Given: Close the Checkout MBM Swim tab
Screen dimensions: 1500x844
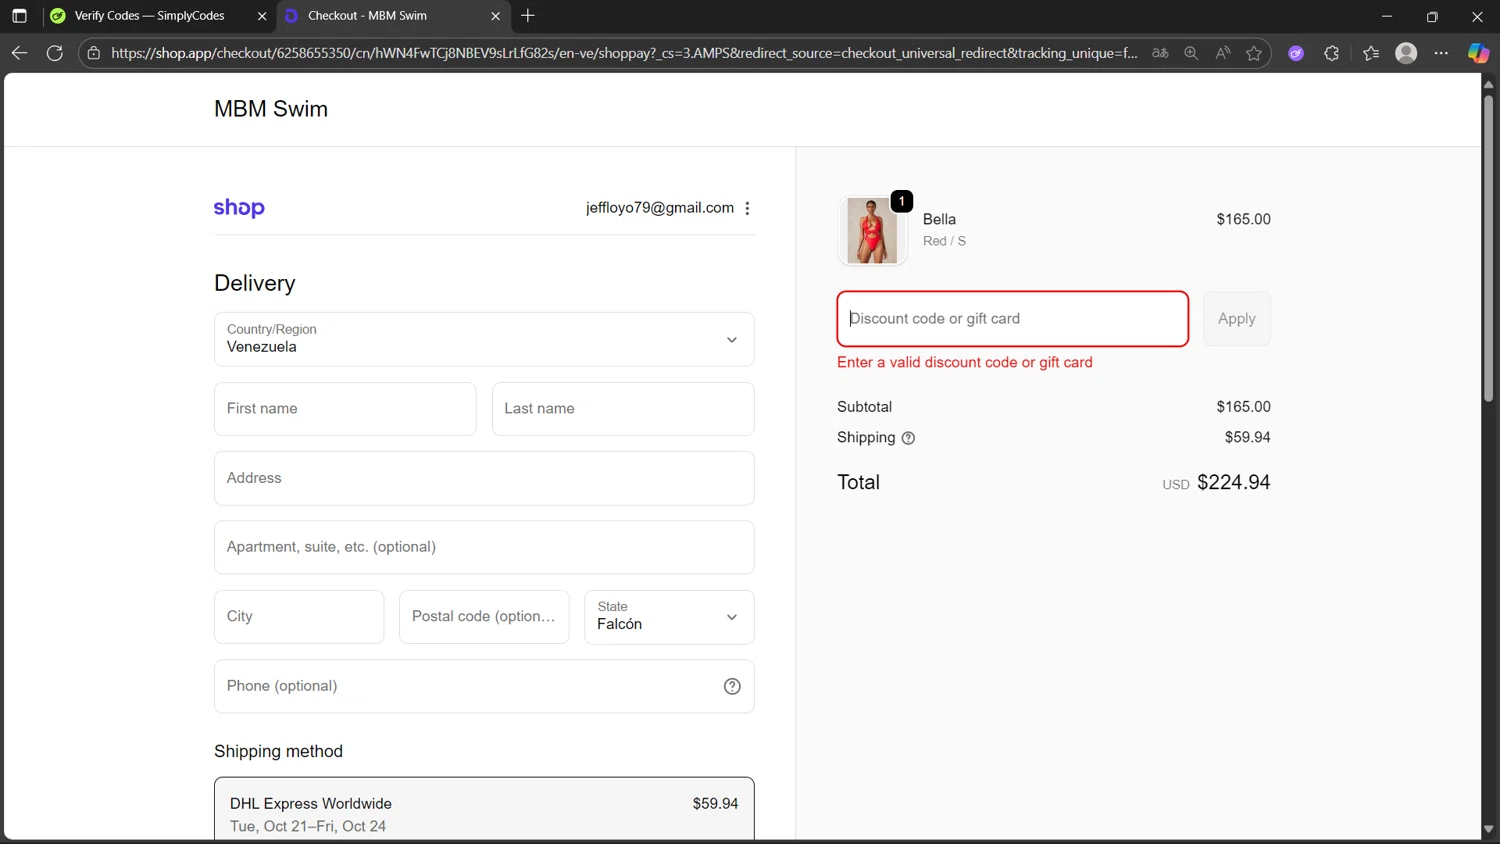Looking at the screenshot, I should coord(495,16).
